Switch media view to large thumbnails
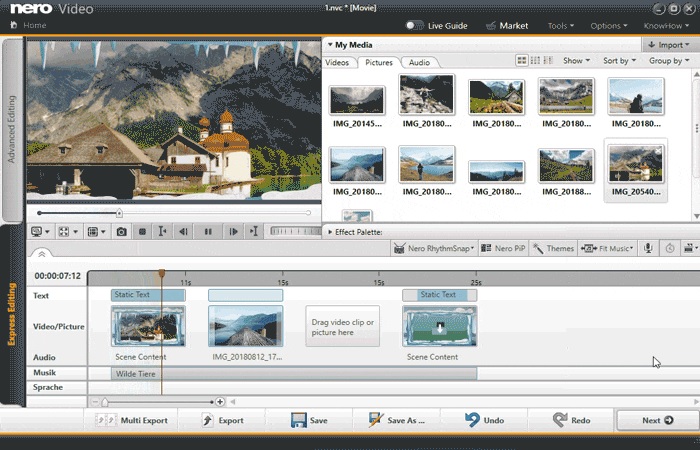Screen dimensions: 700x450 click(x=522, y=61)
